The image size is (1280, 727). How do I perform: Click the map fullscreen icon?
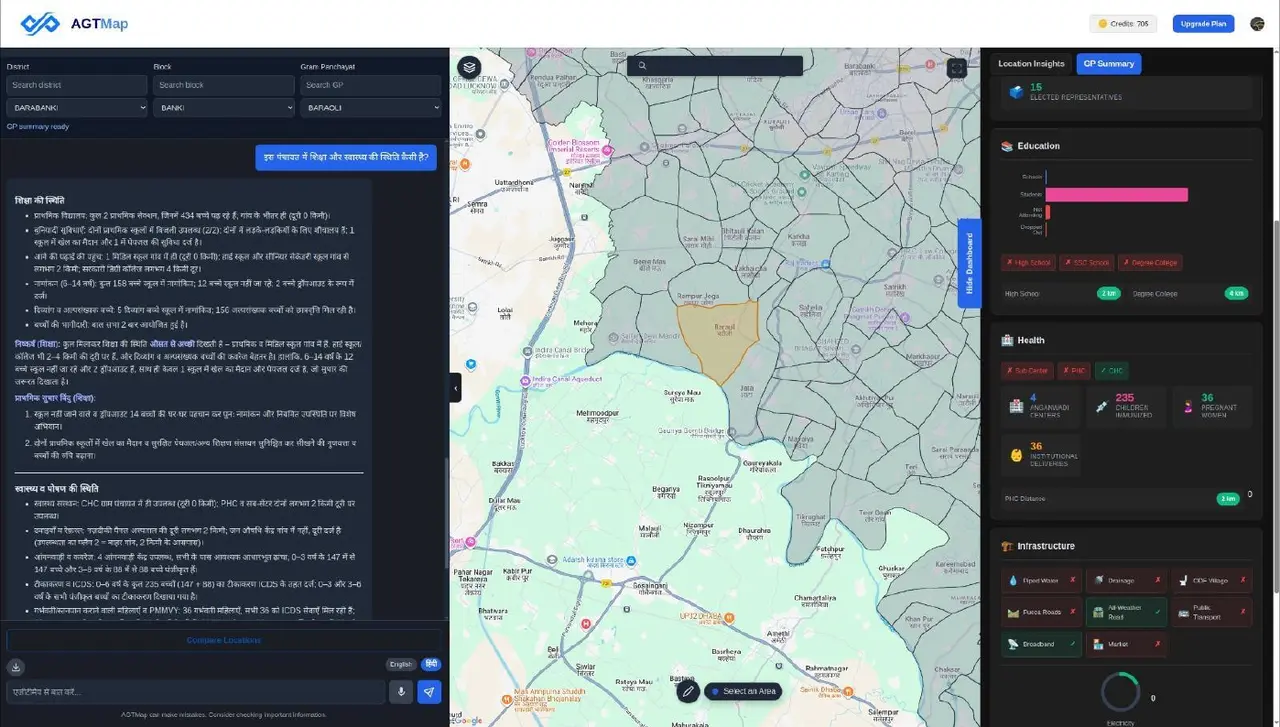tap(957, 68)
